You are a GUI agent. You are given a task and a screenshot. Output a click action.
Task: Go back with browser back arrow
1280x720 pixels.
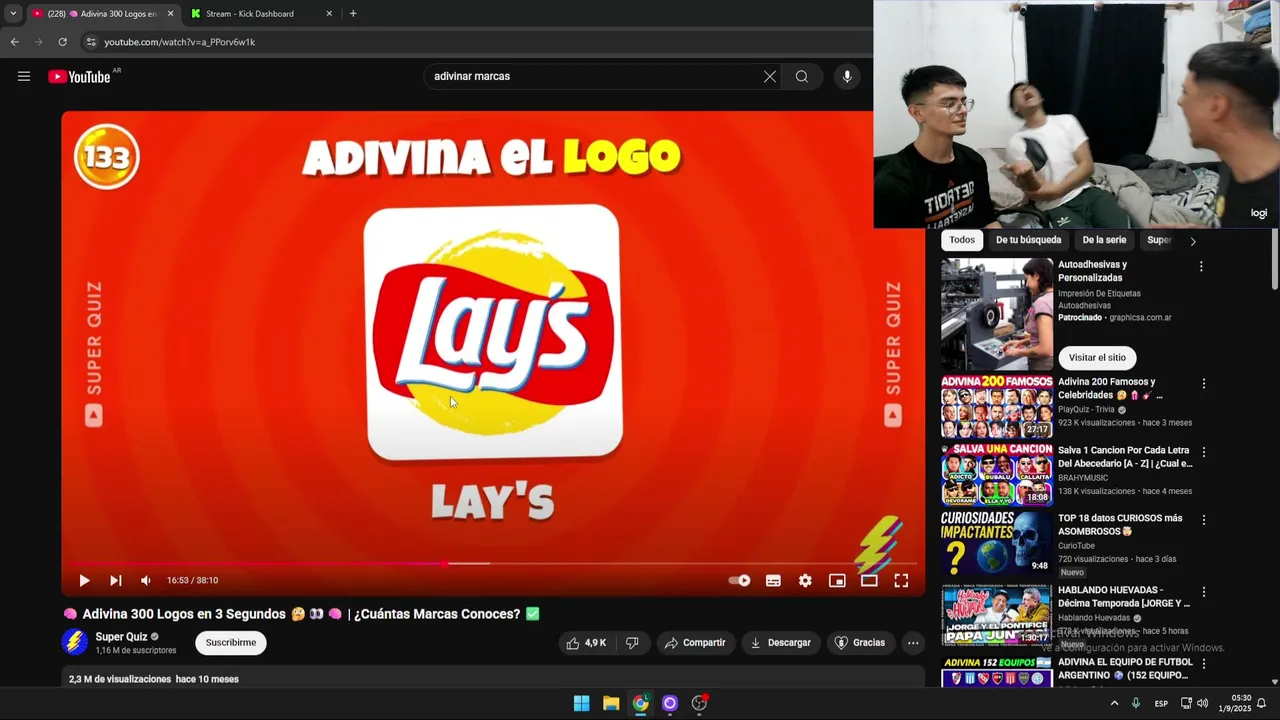pyautogui.click(x=14, y=42)
